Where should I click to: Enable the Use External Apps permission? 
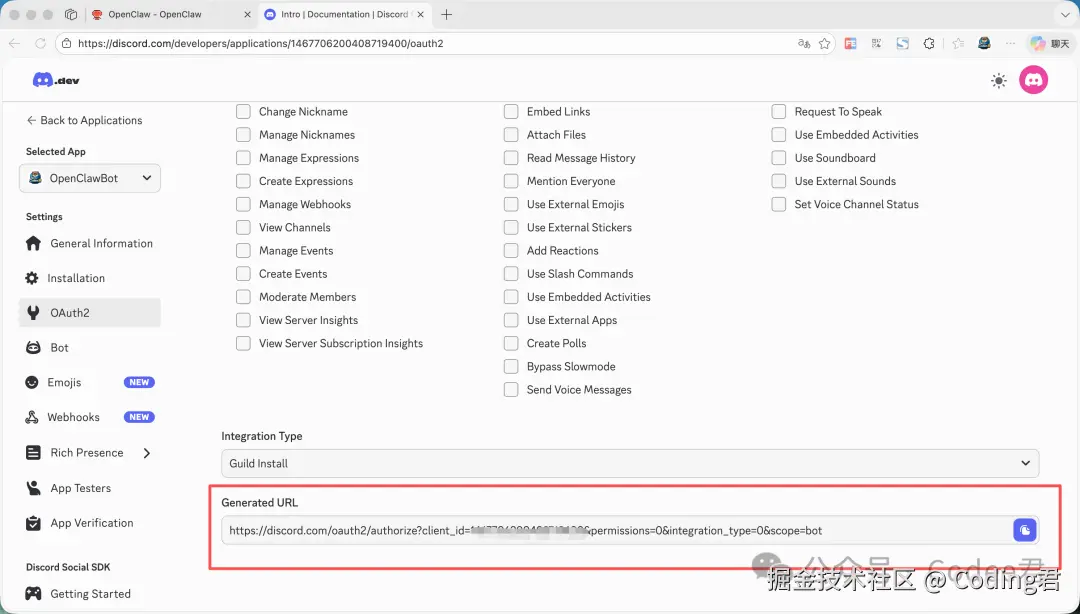coord(511,320)
